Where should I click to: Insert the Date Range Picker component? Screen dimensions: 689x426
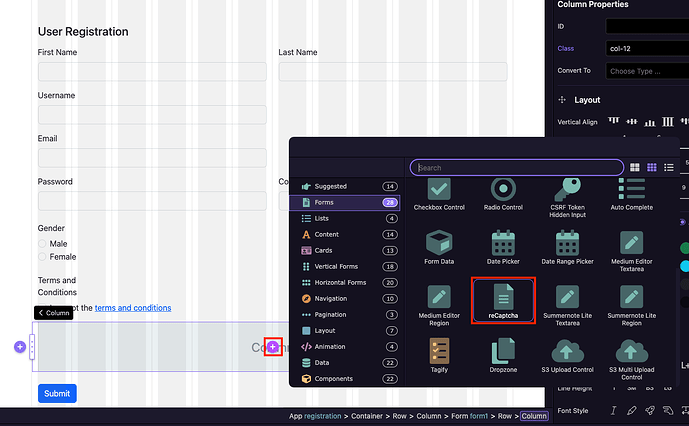click(567, 248)
